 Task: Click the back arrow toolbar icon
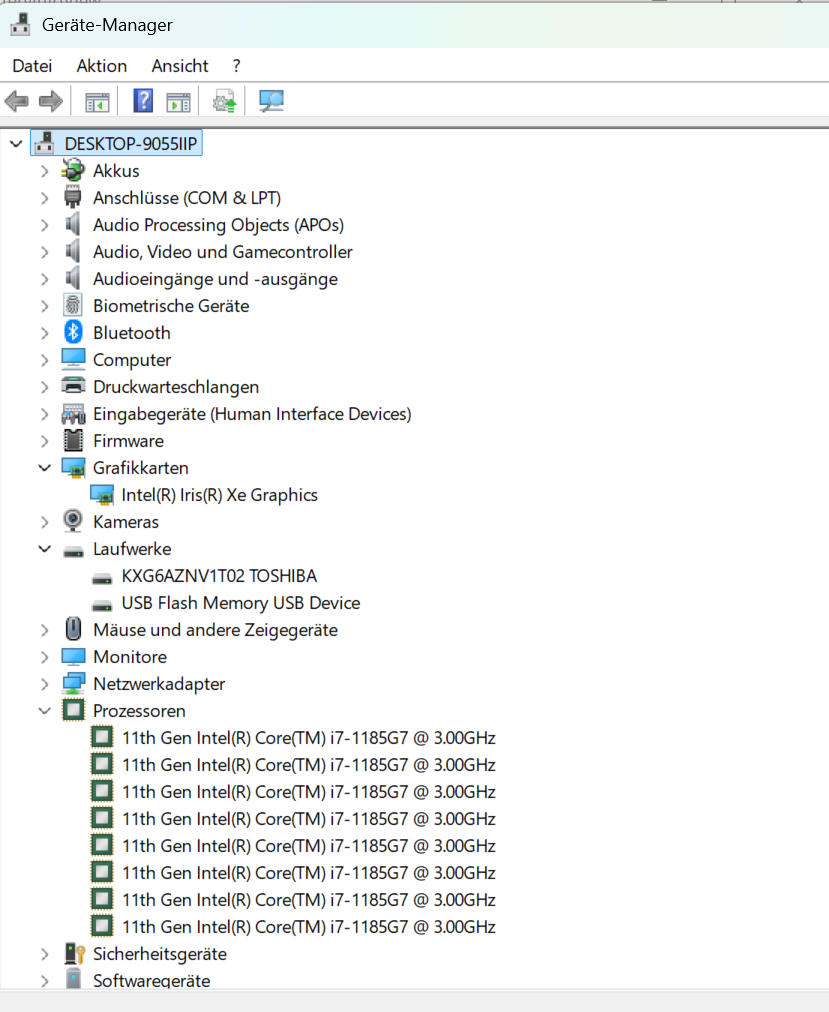point(17,101)
